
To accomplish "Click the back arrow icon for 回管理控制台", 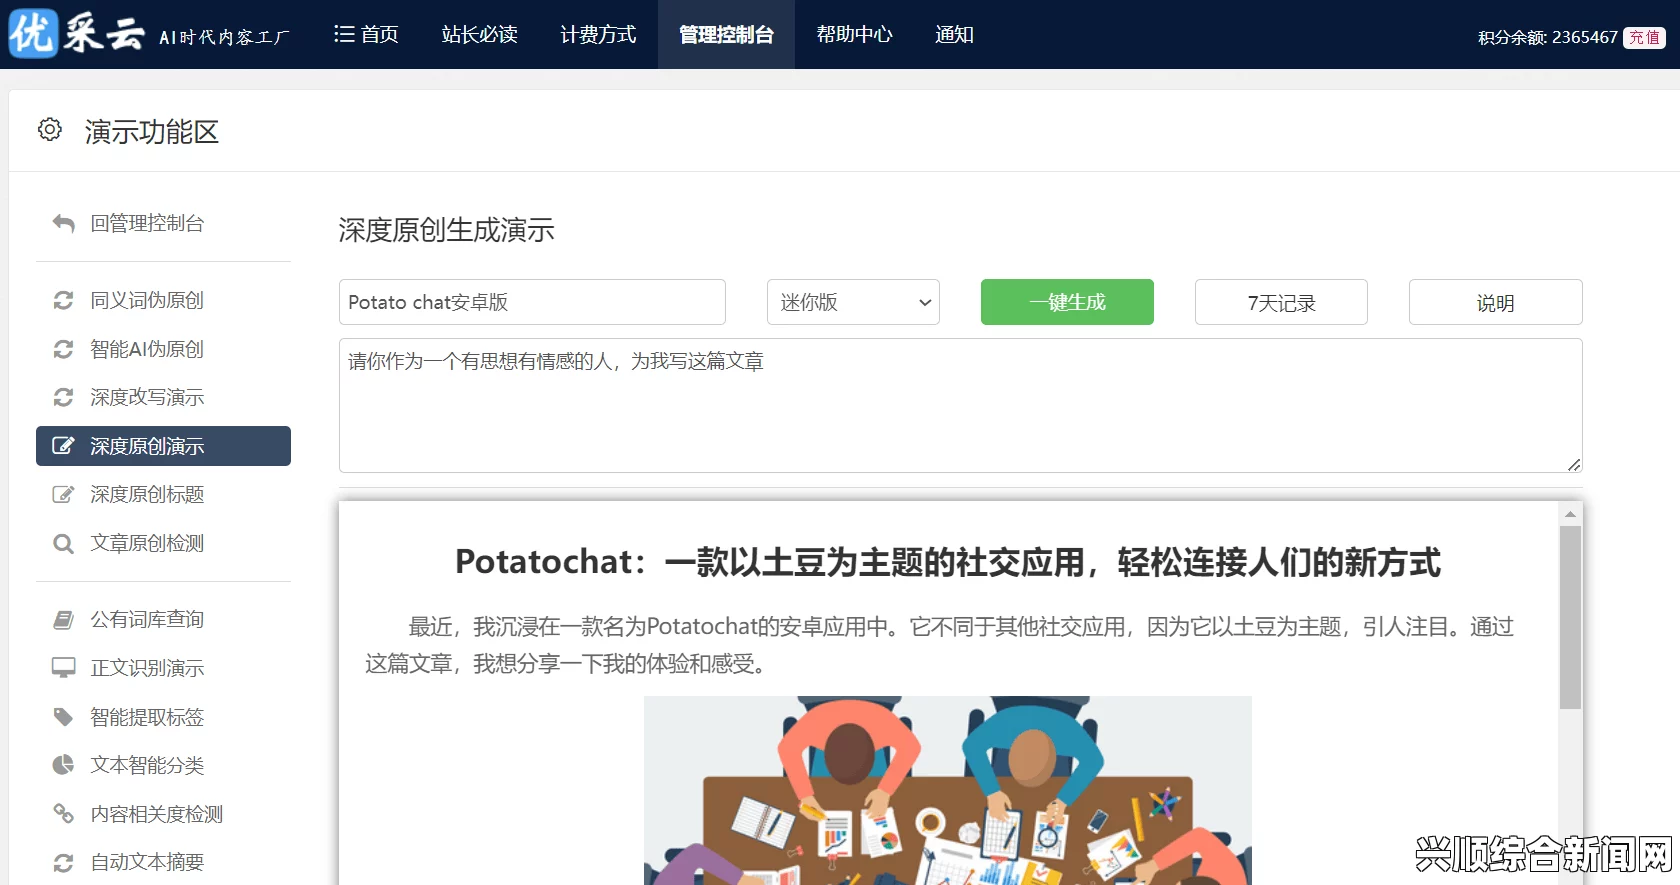I will pos(63,223).
